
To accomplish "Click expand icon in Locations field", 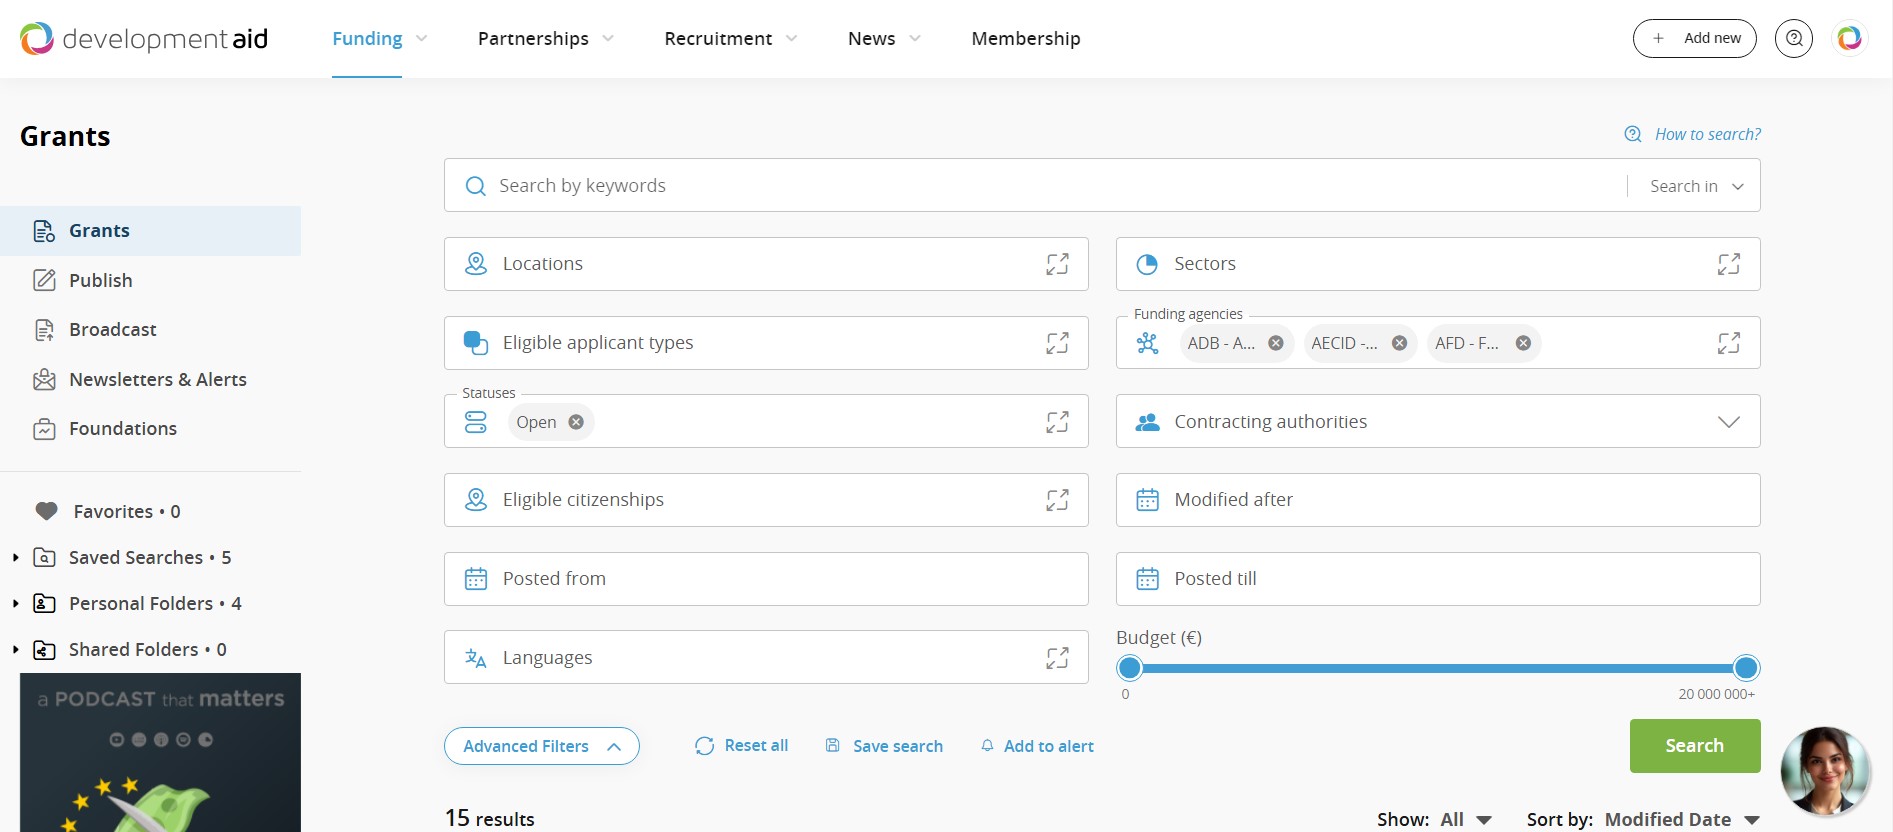I will [x=1057, y=264].
